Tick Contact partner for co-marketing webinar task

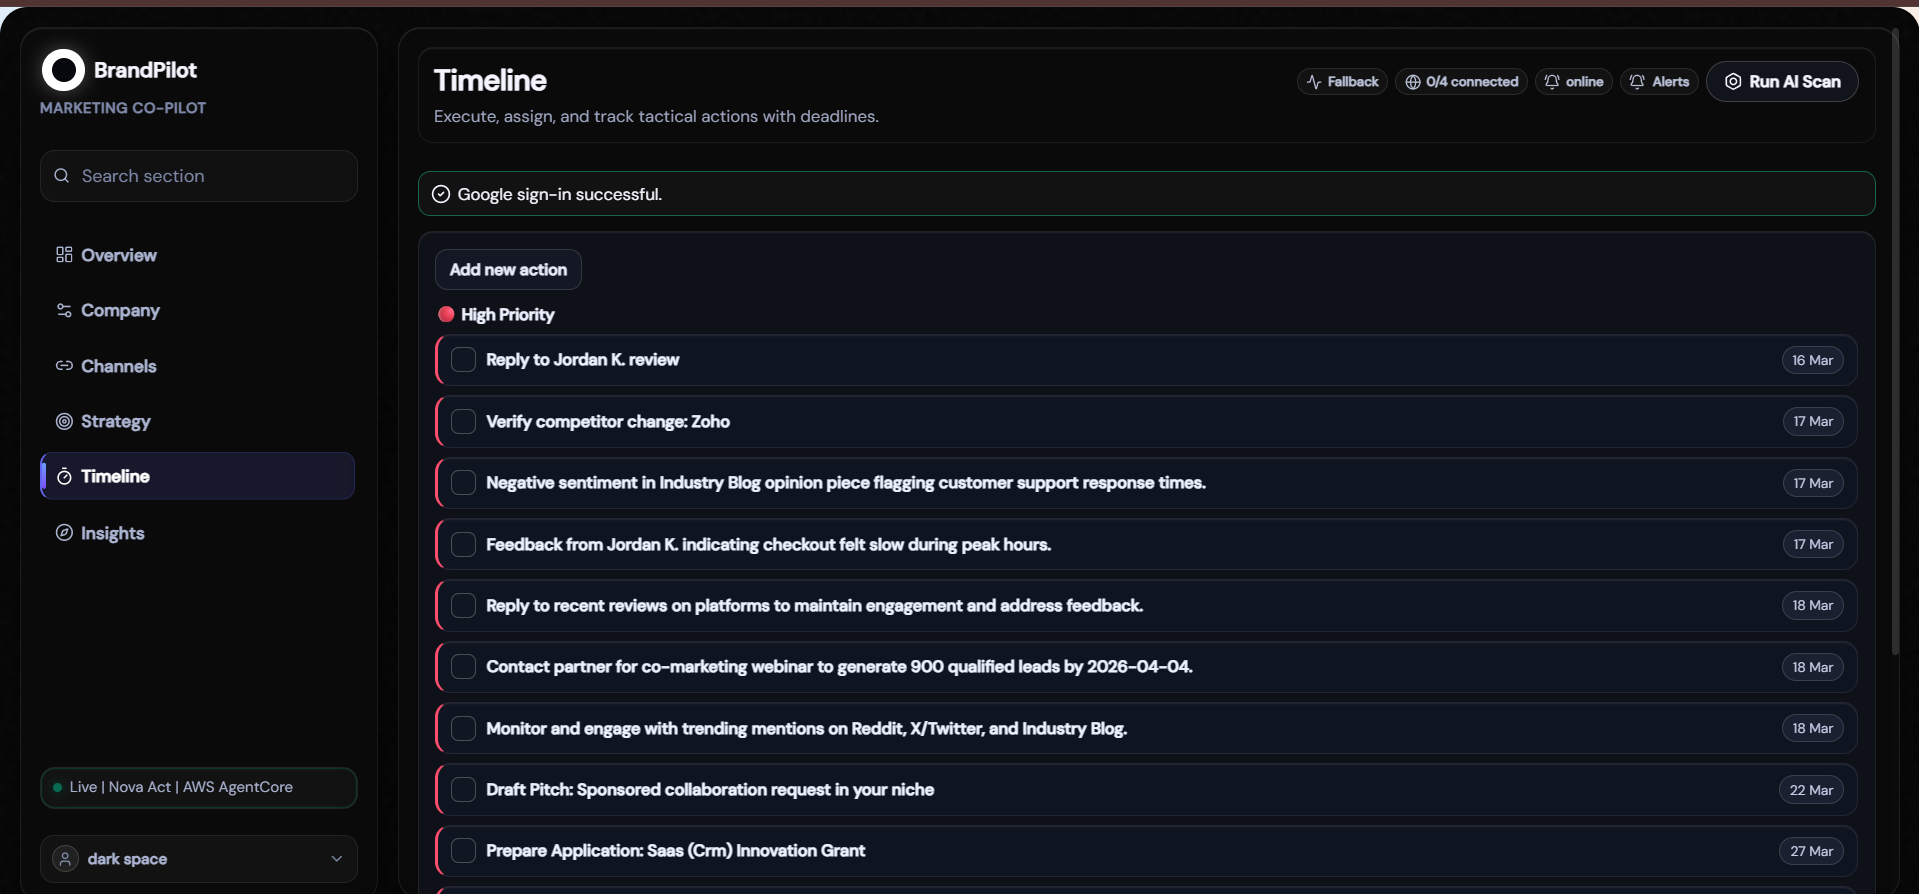[x=463, y=667]
